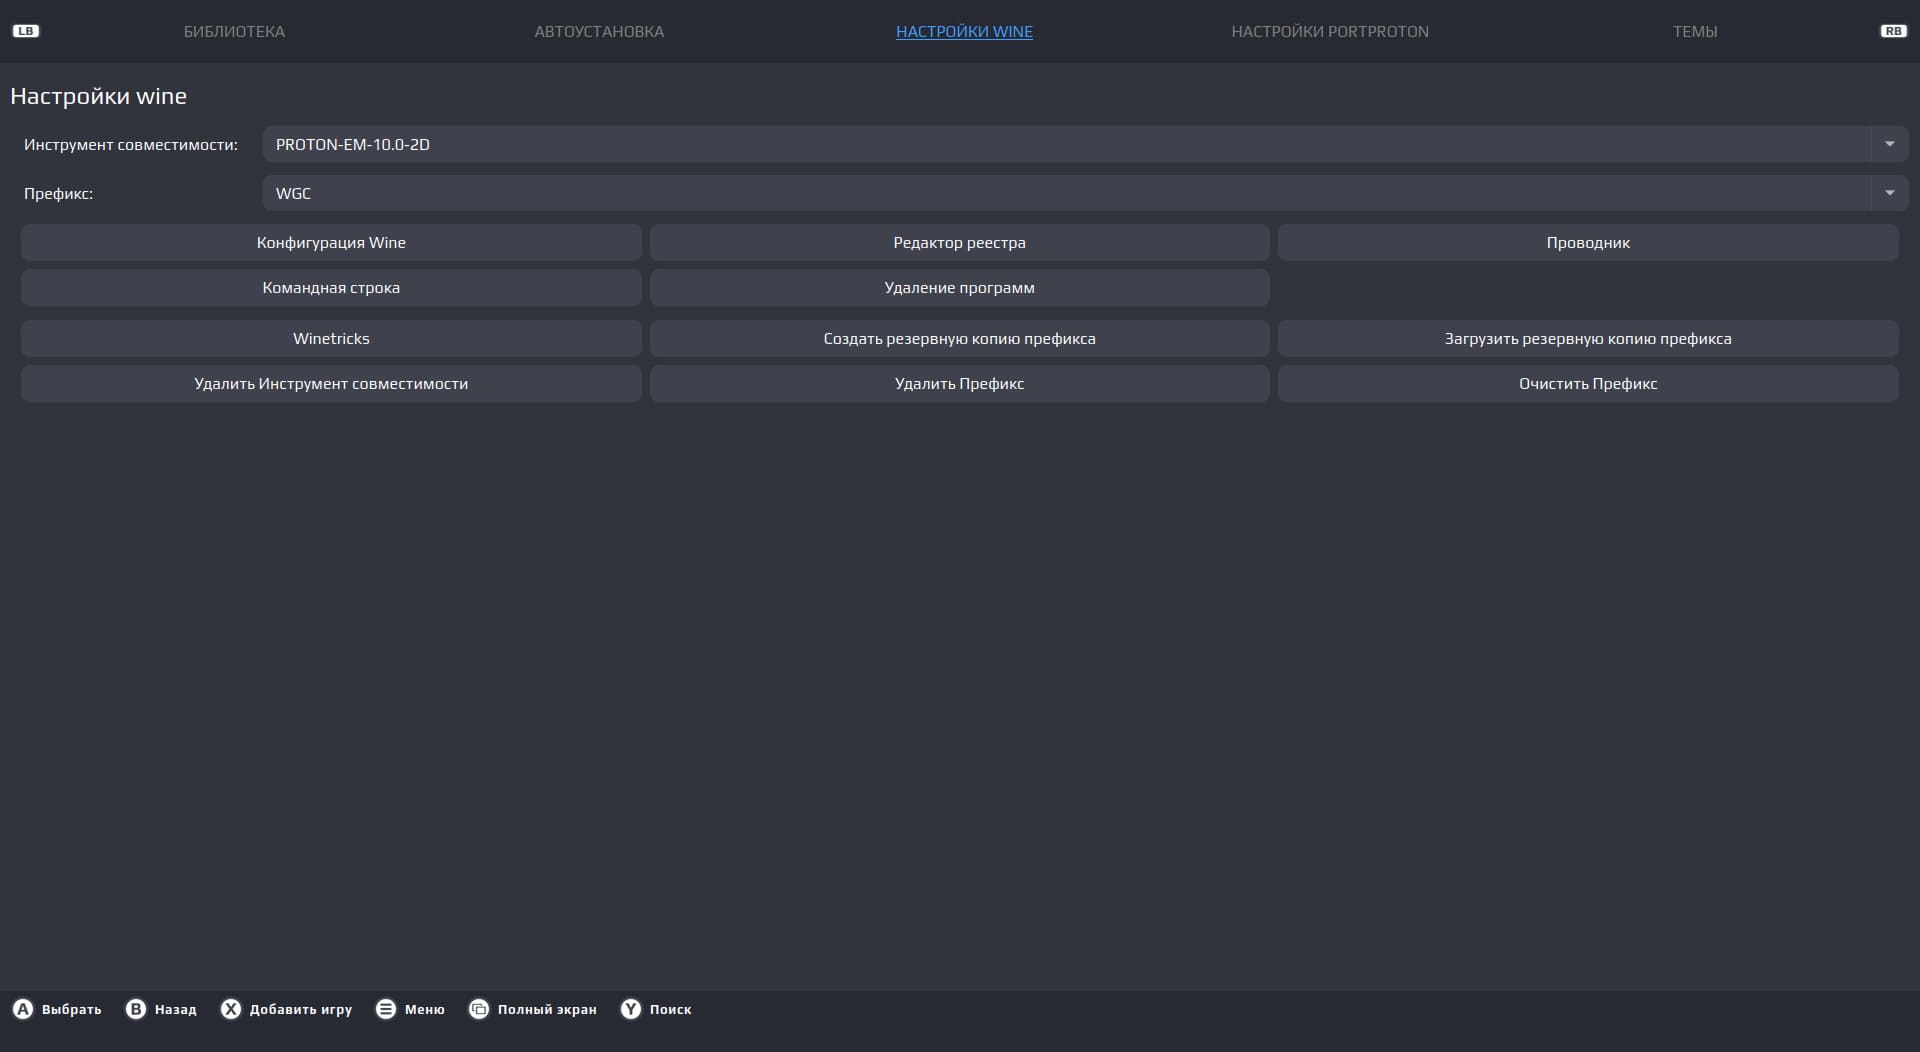This screenshot has height=1052, width=1920.
Task: Open the Автоустановка tab
Action: pos(599,32)
